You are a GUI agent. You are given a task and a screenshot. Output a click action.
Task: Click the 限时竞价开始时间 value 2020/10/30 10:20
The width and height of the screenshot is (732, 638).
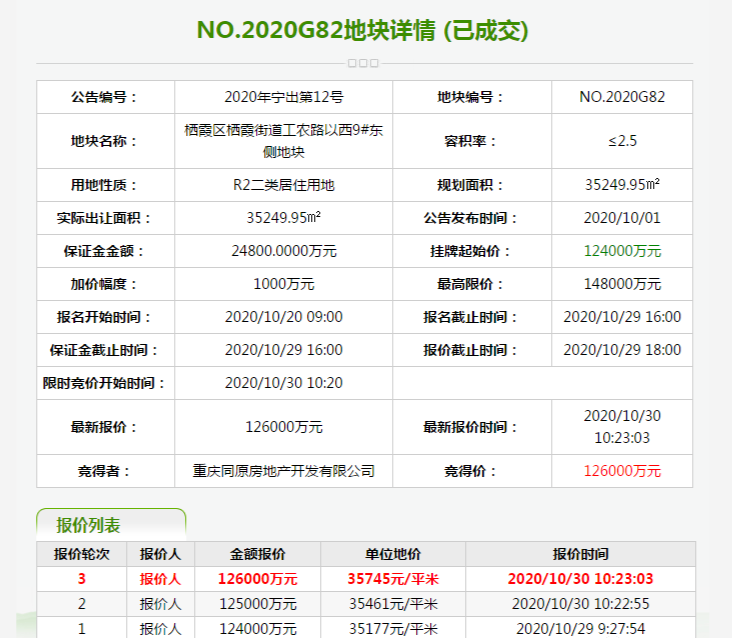pyautogui.click(x=283, y=382)
